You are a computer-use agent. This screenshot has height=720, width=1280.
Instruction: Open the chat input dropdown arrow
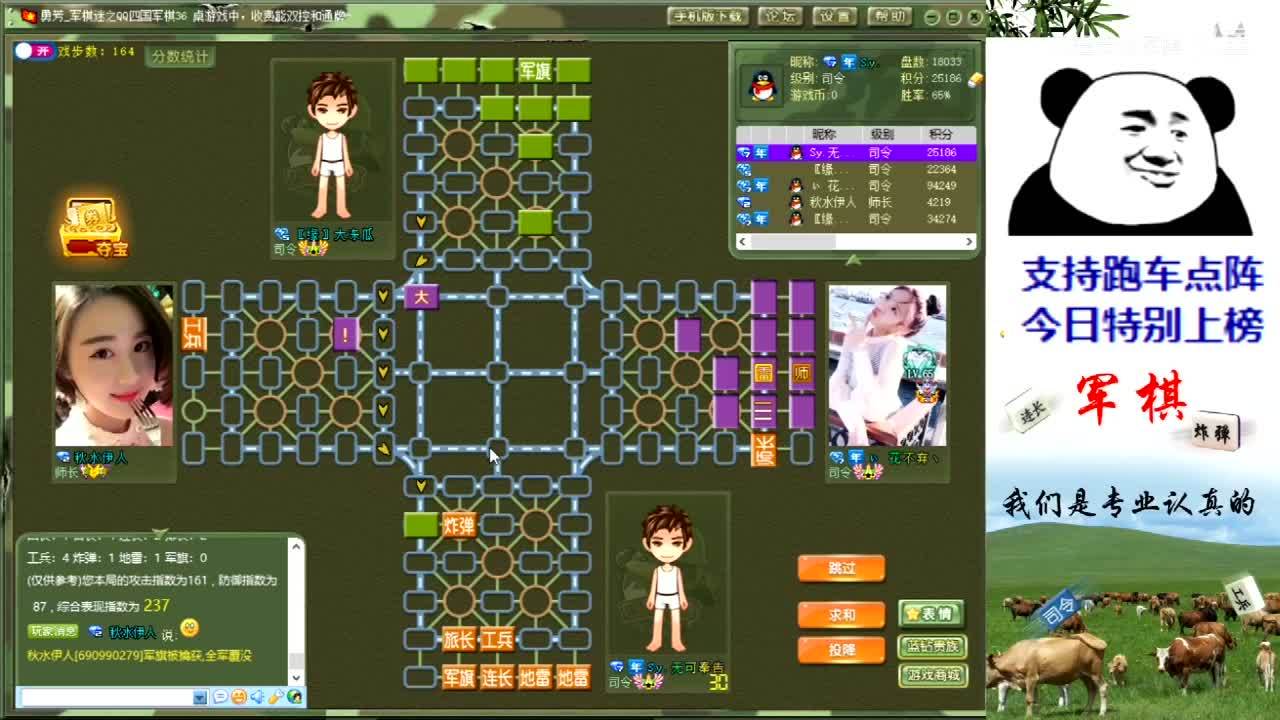click(x=200, y=697)
